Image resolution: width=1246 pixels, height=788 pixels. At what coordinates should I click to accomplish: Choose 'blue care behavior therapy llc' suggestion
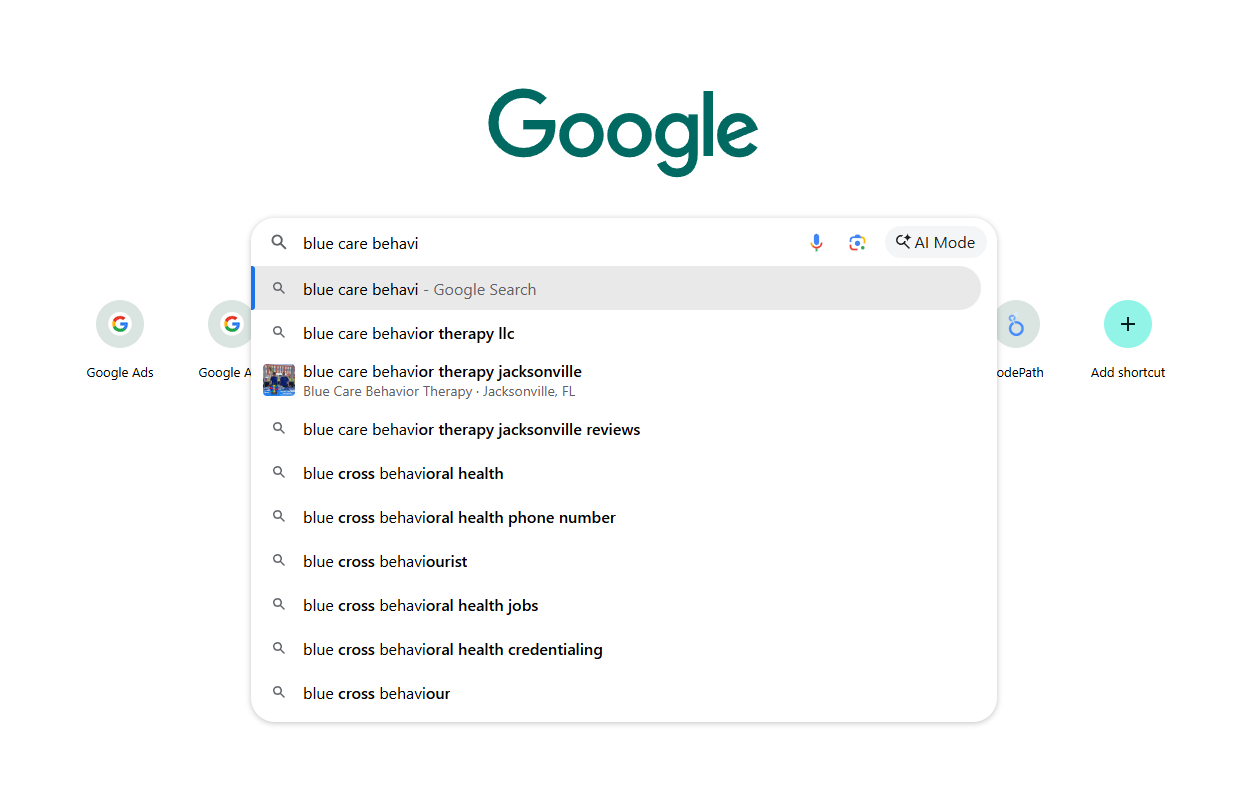pyautogui.click(x=616, y=332)
